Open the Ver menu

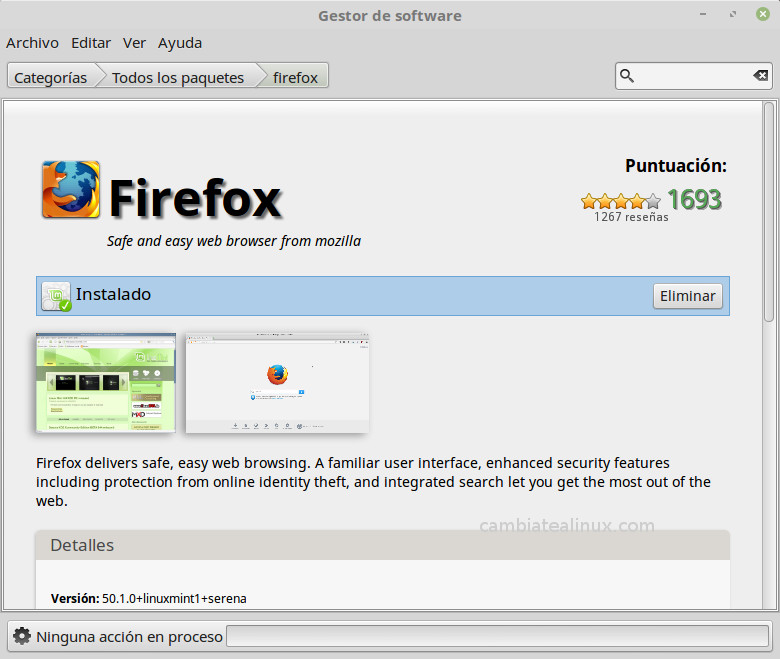134,43
